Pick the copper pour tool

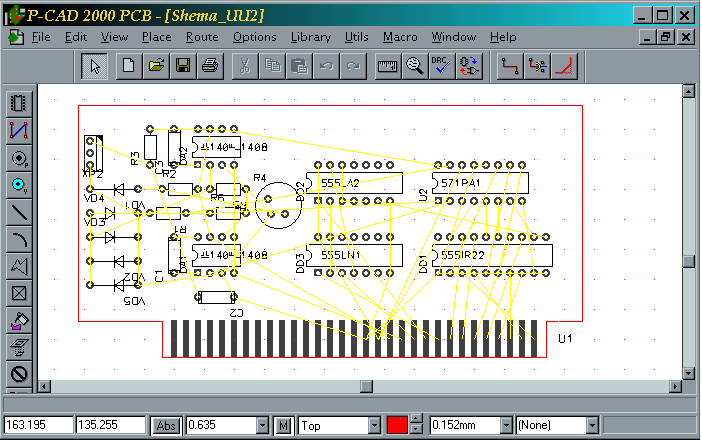click(x=19, y=320)
